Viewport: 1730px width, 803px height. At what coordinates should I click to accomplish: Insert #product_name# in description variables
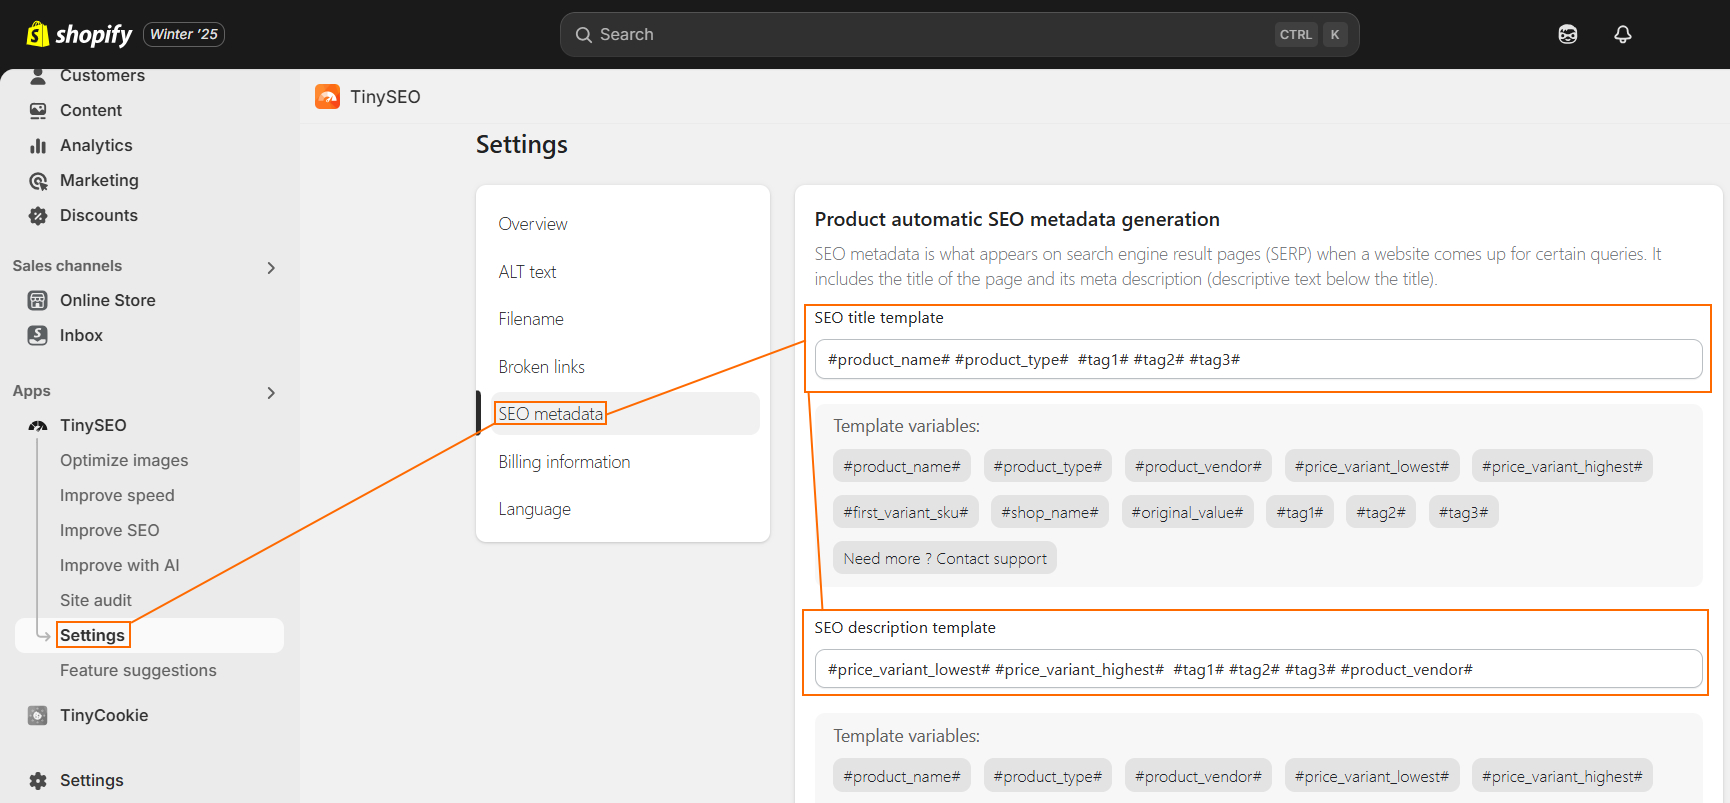(902, 776)
